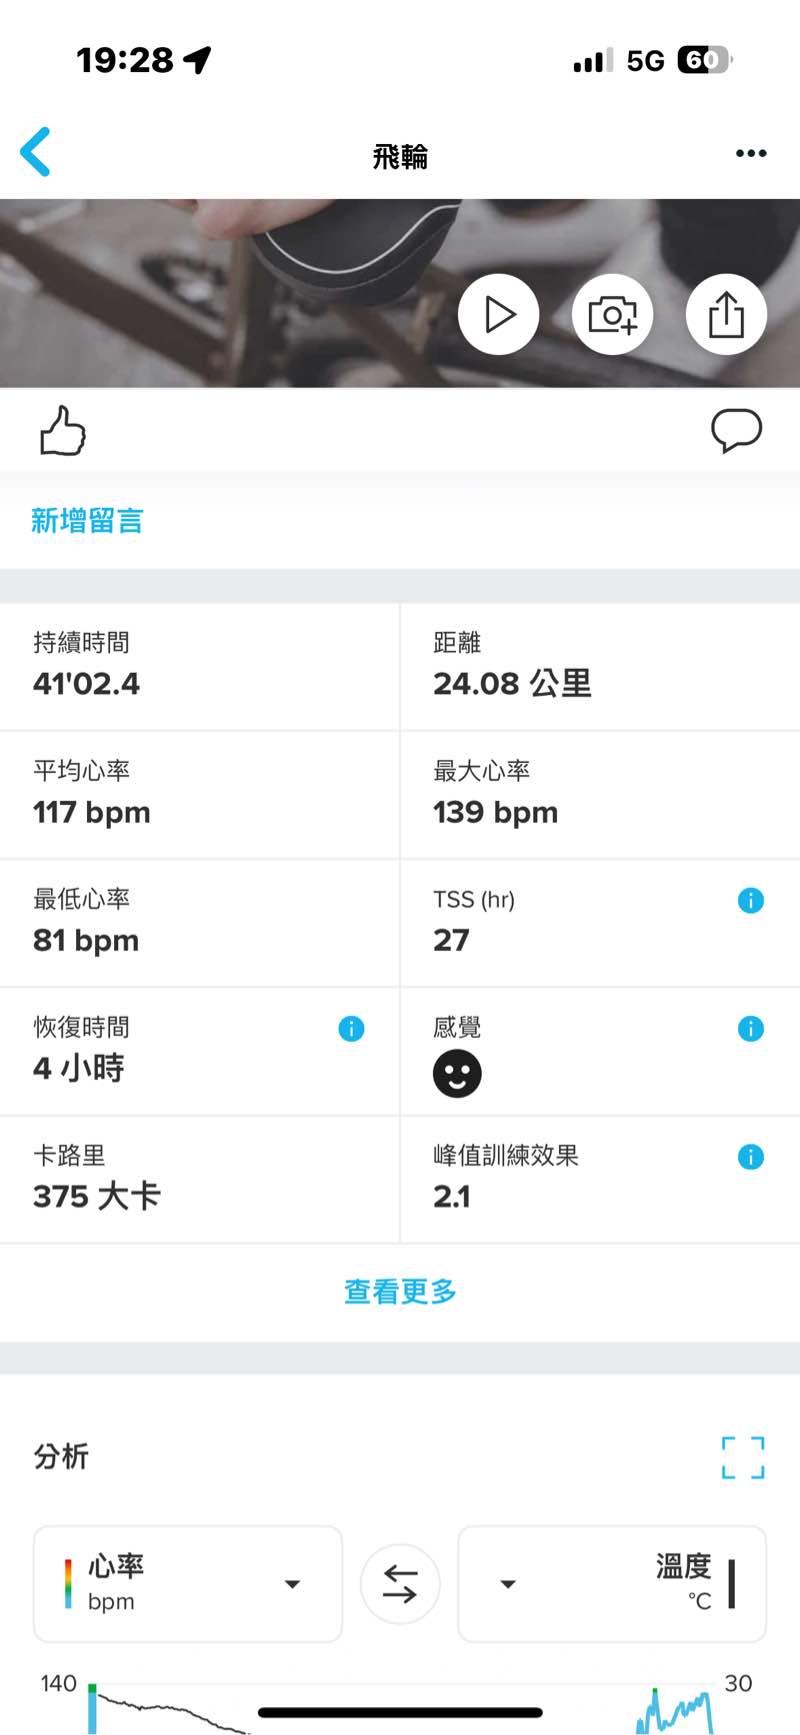Image resolution: width=800 pixels, height=1735 pixels.
Task: Open the three-dot more options menu
Action: click(751, 154)
